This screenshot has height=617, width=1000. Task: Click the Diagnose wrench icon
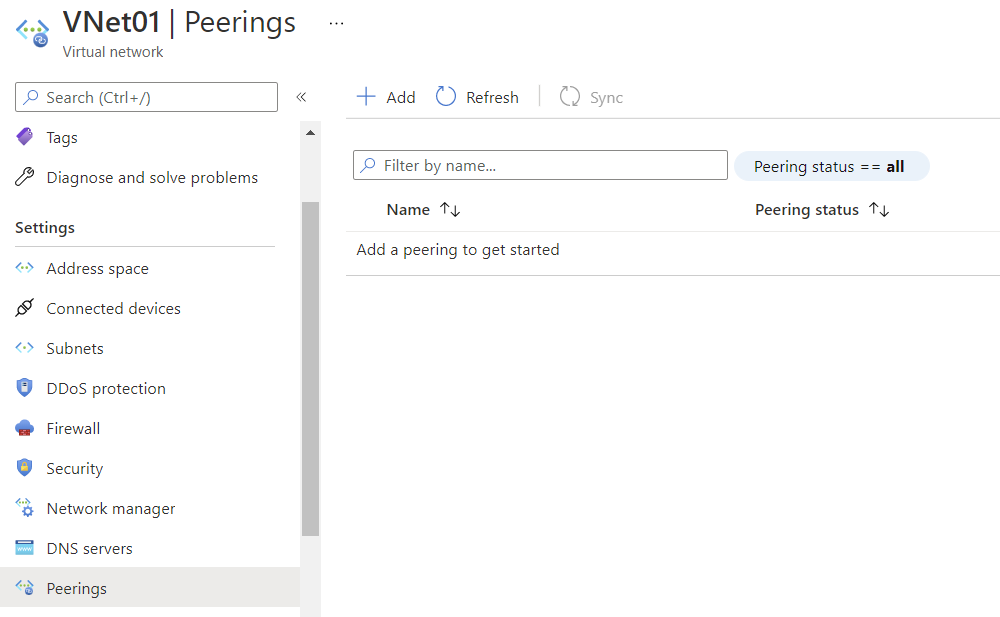point(24,177)
